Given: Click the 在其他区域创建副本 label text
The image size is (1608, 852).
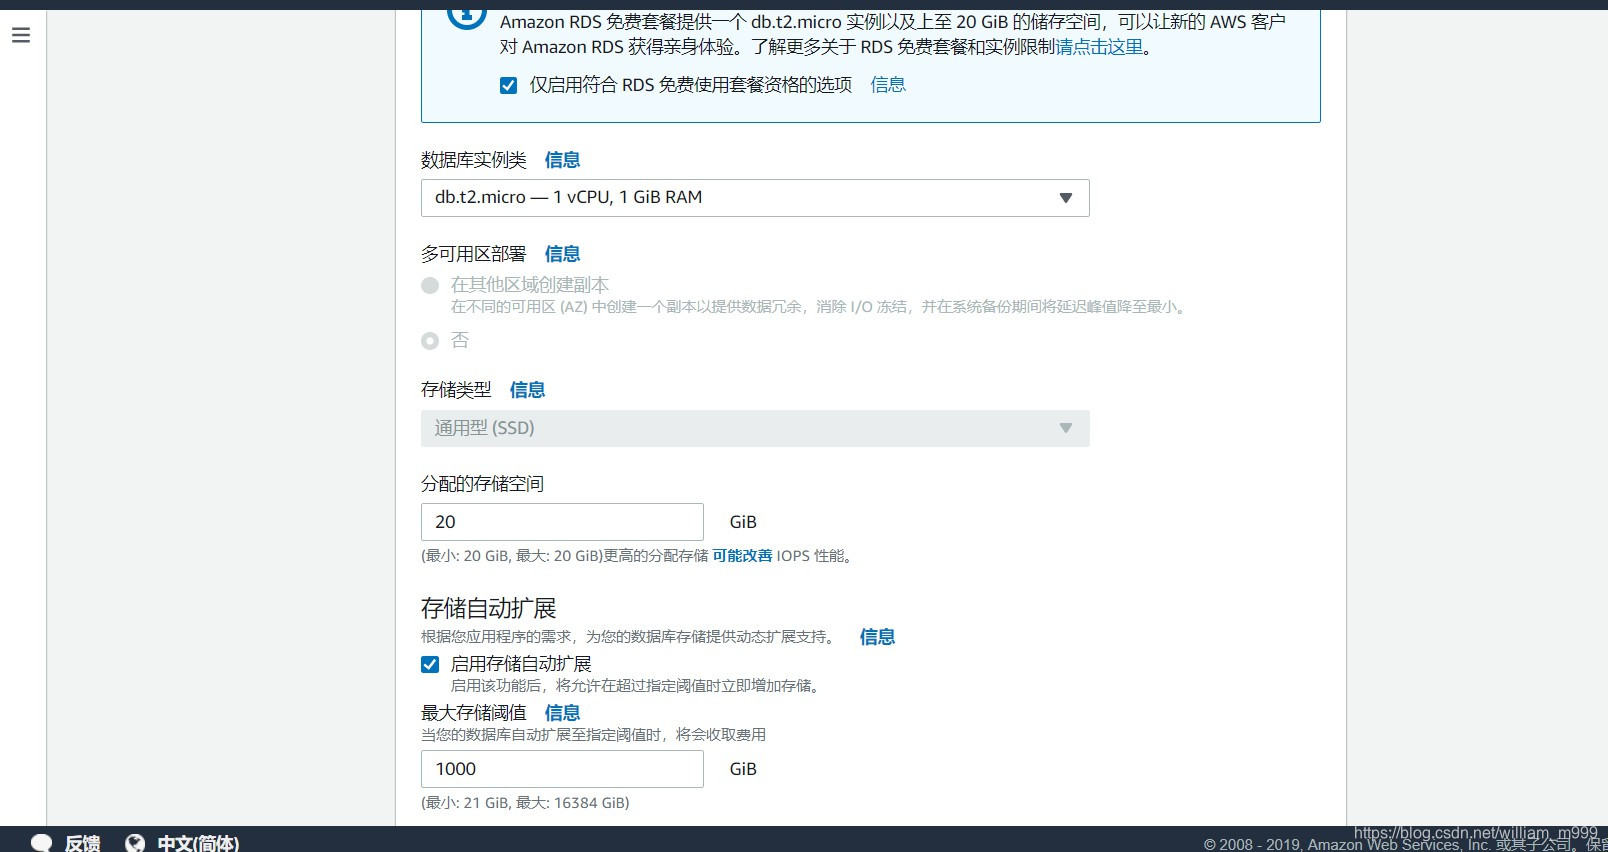Looking at the screenshot, I should point(530,285).
